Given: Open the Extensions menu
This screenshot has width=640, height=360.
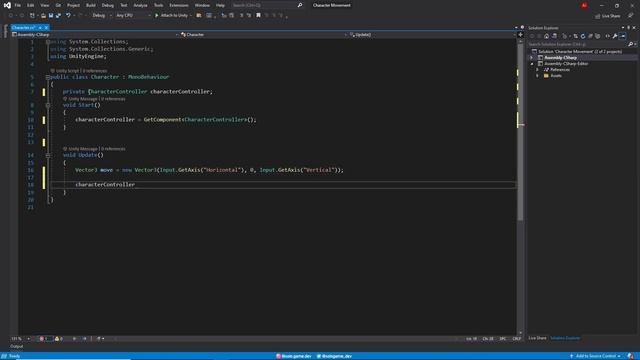Looking at the screenshot, I should click(x=179, y=5).
